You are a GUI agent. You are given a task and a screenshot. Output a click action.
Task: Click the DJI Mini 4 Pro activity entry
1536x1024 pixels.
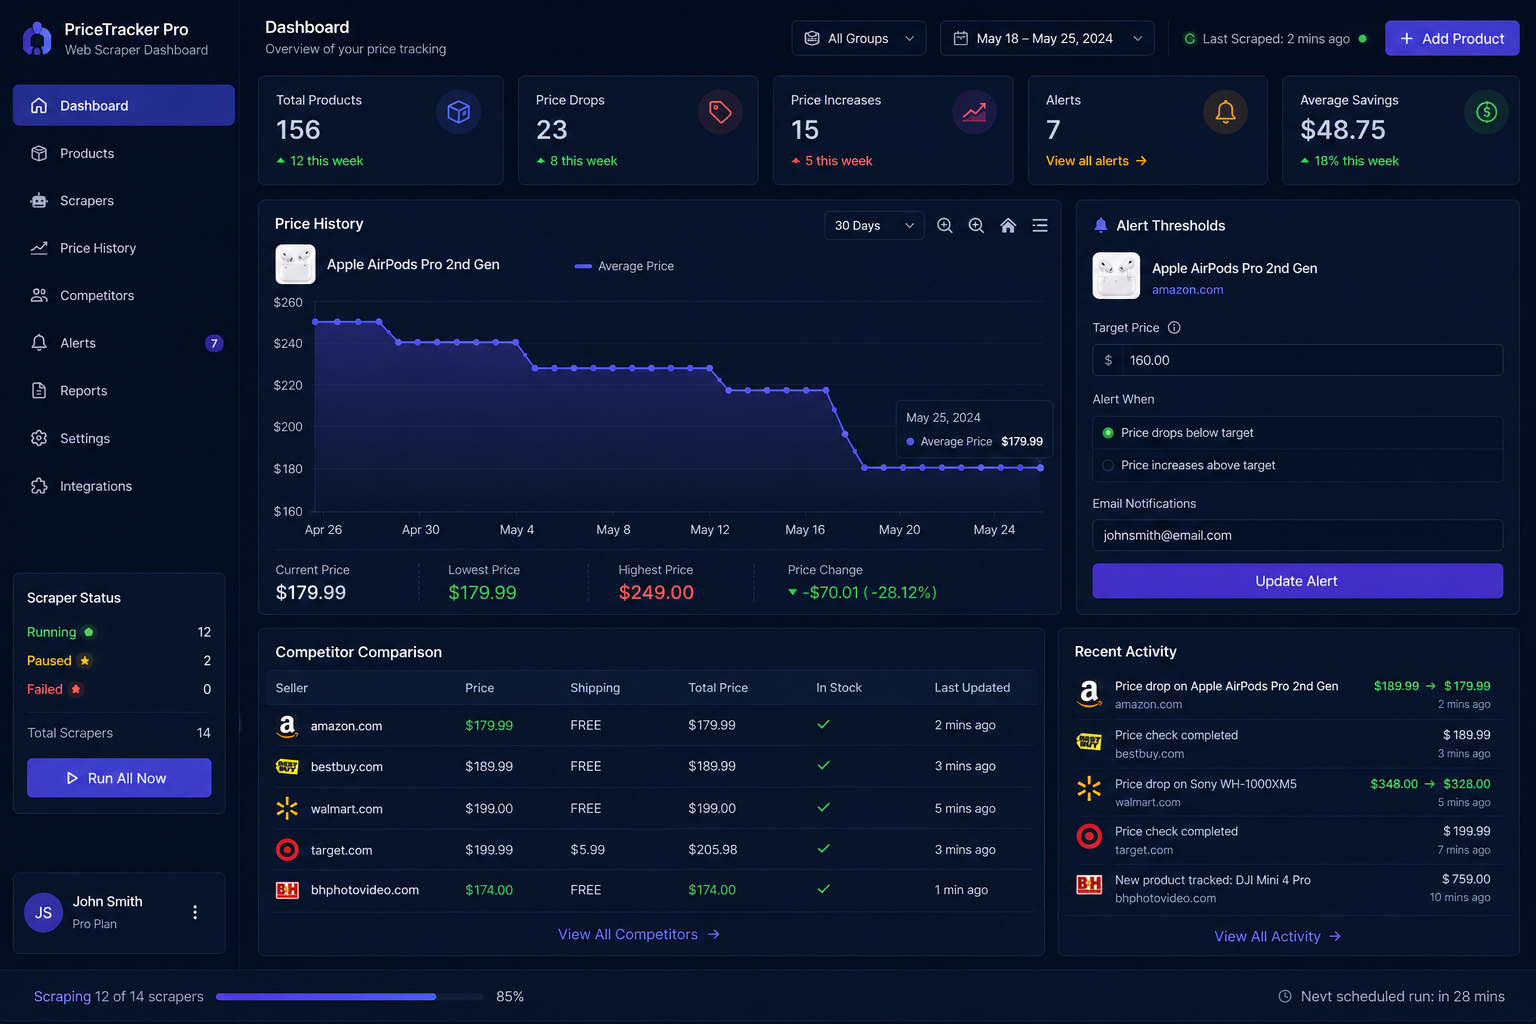coord(1283,888)
